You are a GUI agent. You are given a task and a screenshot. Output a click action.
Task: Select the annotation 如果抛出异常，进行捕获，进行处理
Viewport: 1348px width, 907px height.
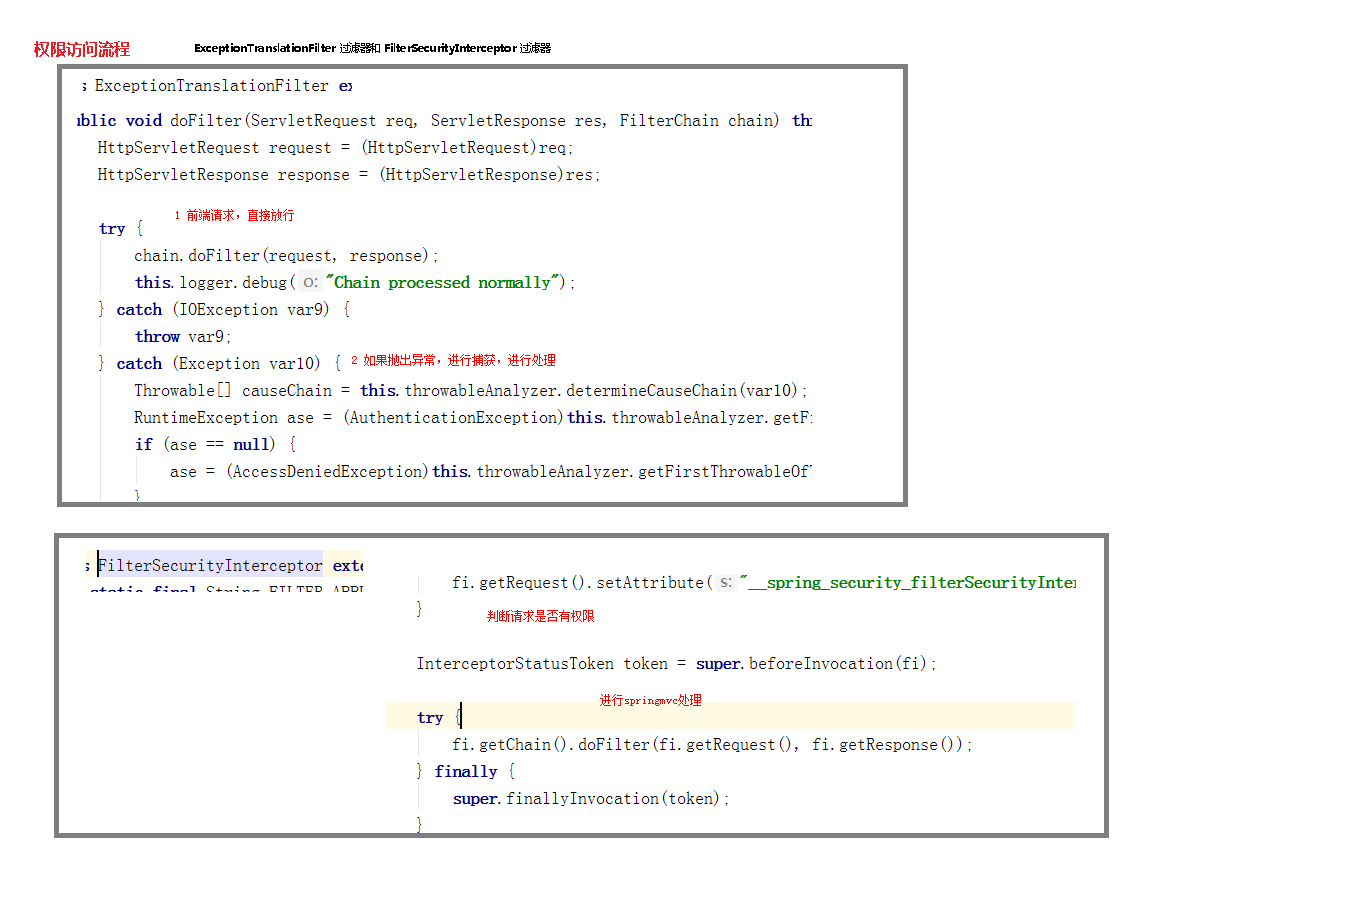[459, 360]
